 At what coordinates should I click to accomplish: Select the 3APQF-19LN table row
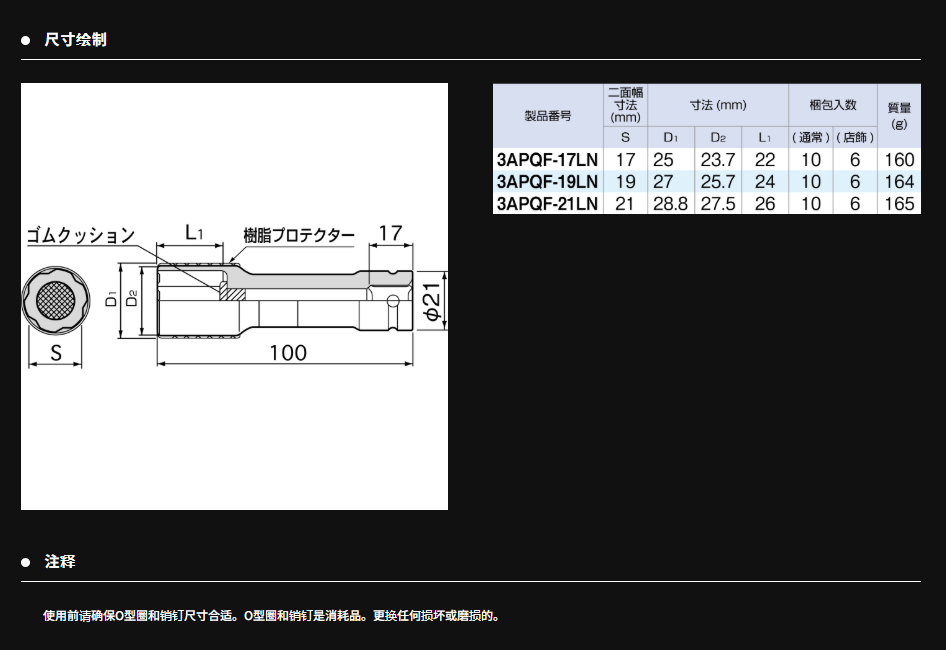coord(547,182)
